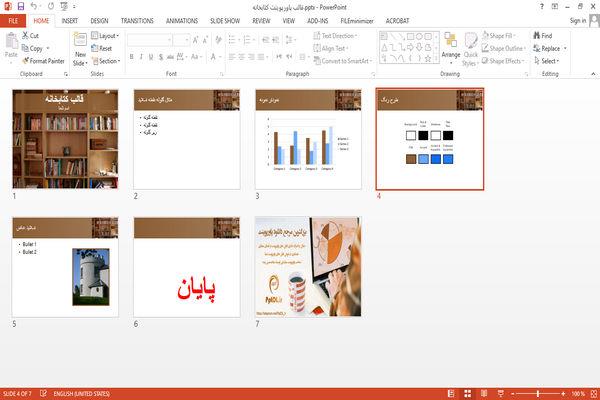
Task: Open the font name combo box
Action: [150, 40]
